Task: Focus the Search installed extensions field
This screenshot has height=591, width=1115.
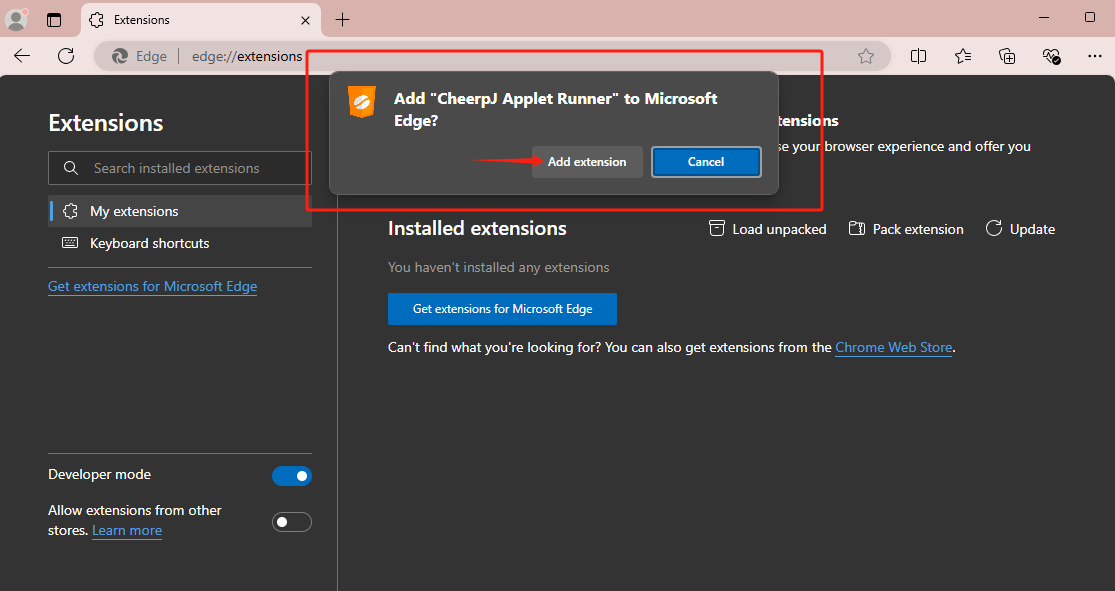Action: click(x=190, y=168)
